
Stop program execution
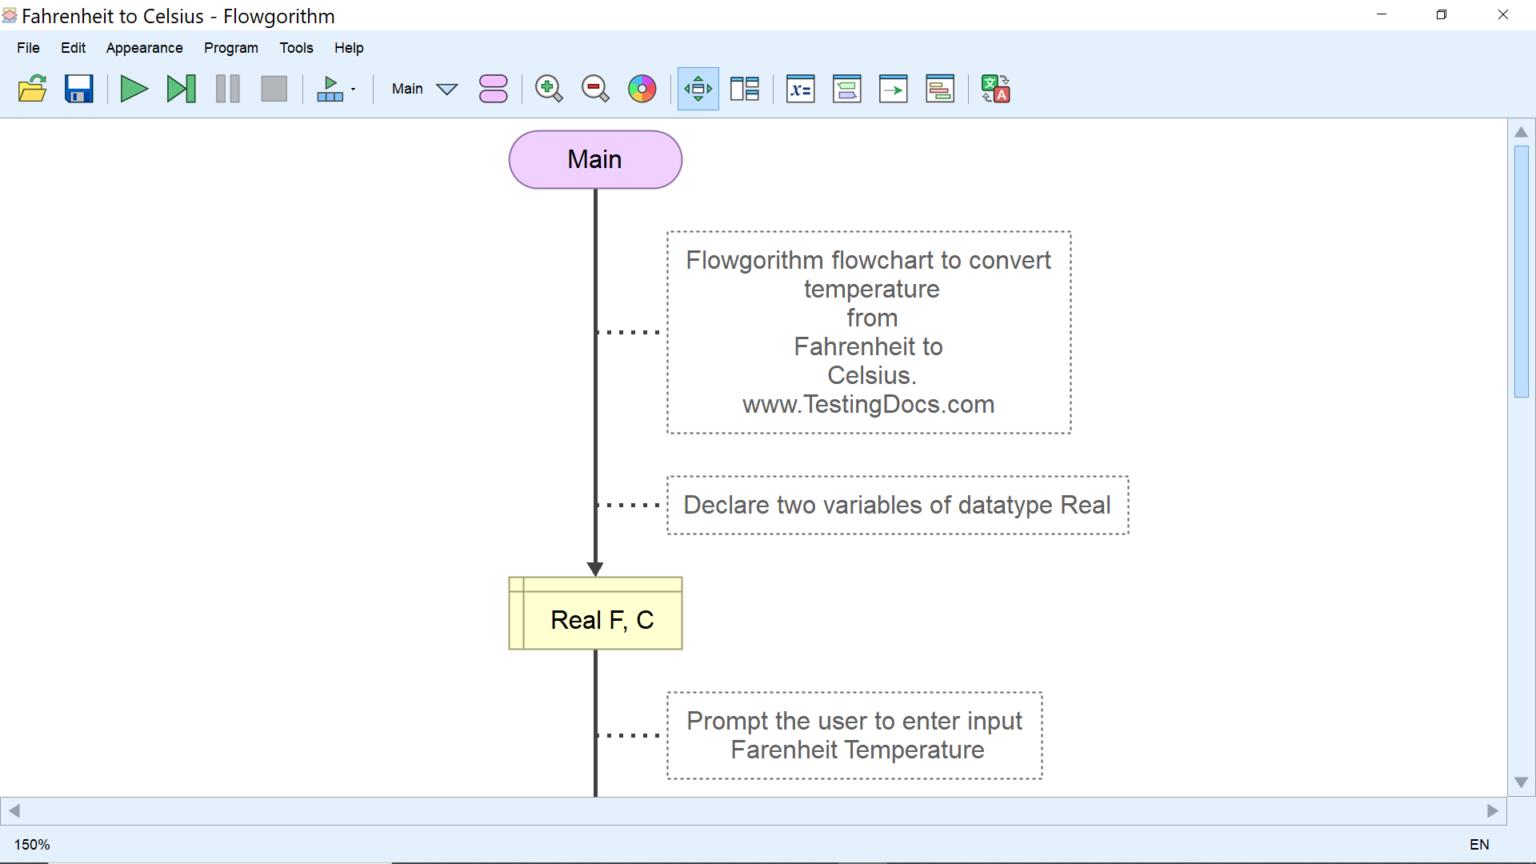point(274,88)
